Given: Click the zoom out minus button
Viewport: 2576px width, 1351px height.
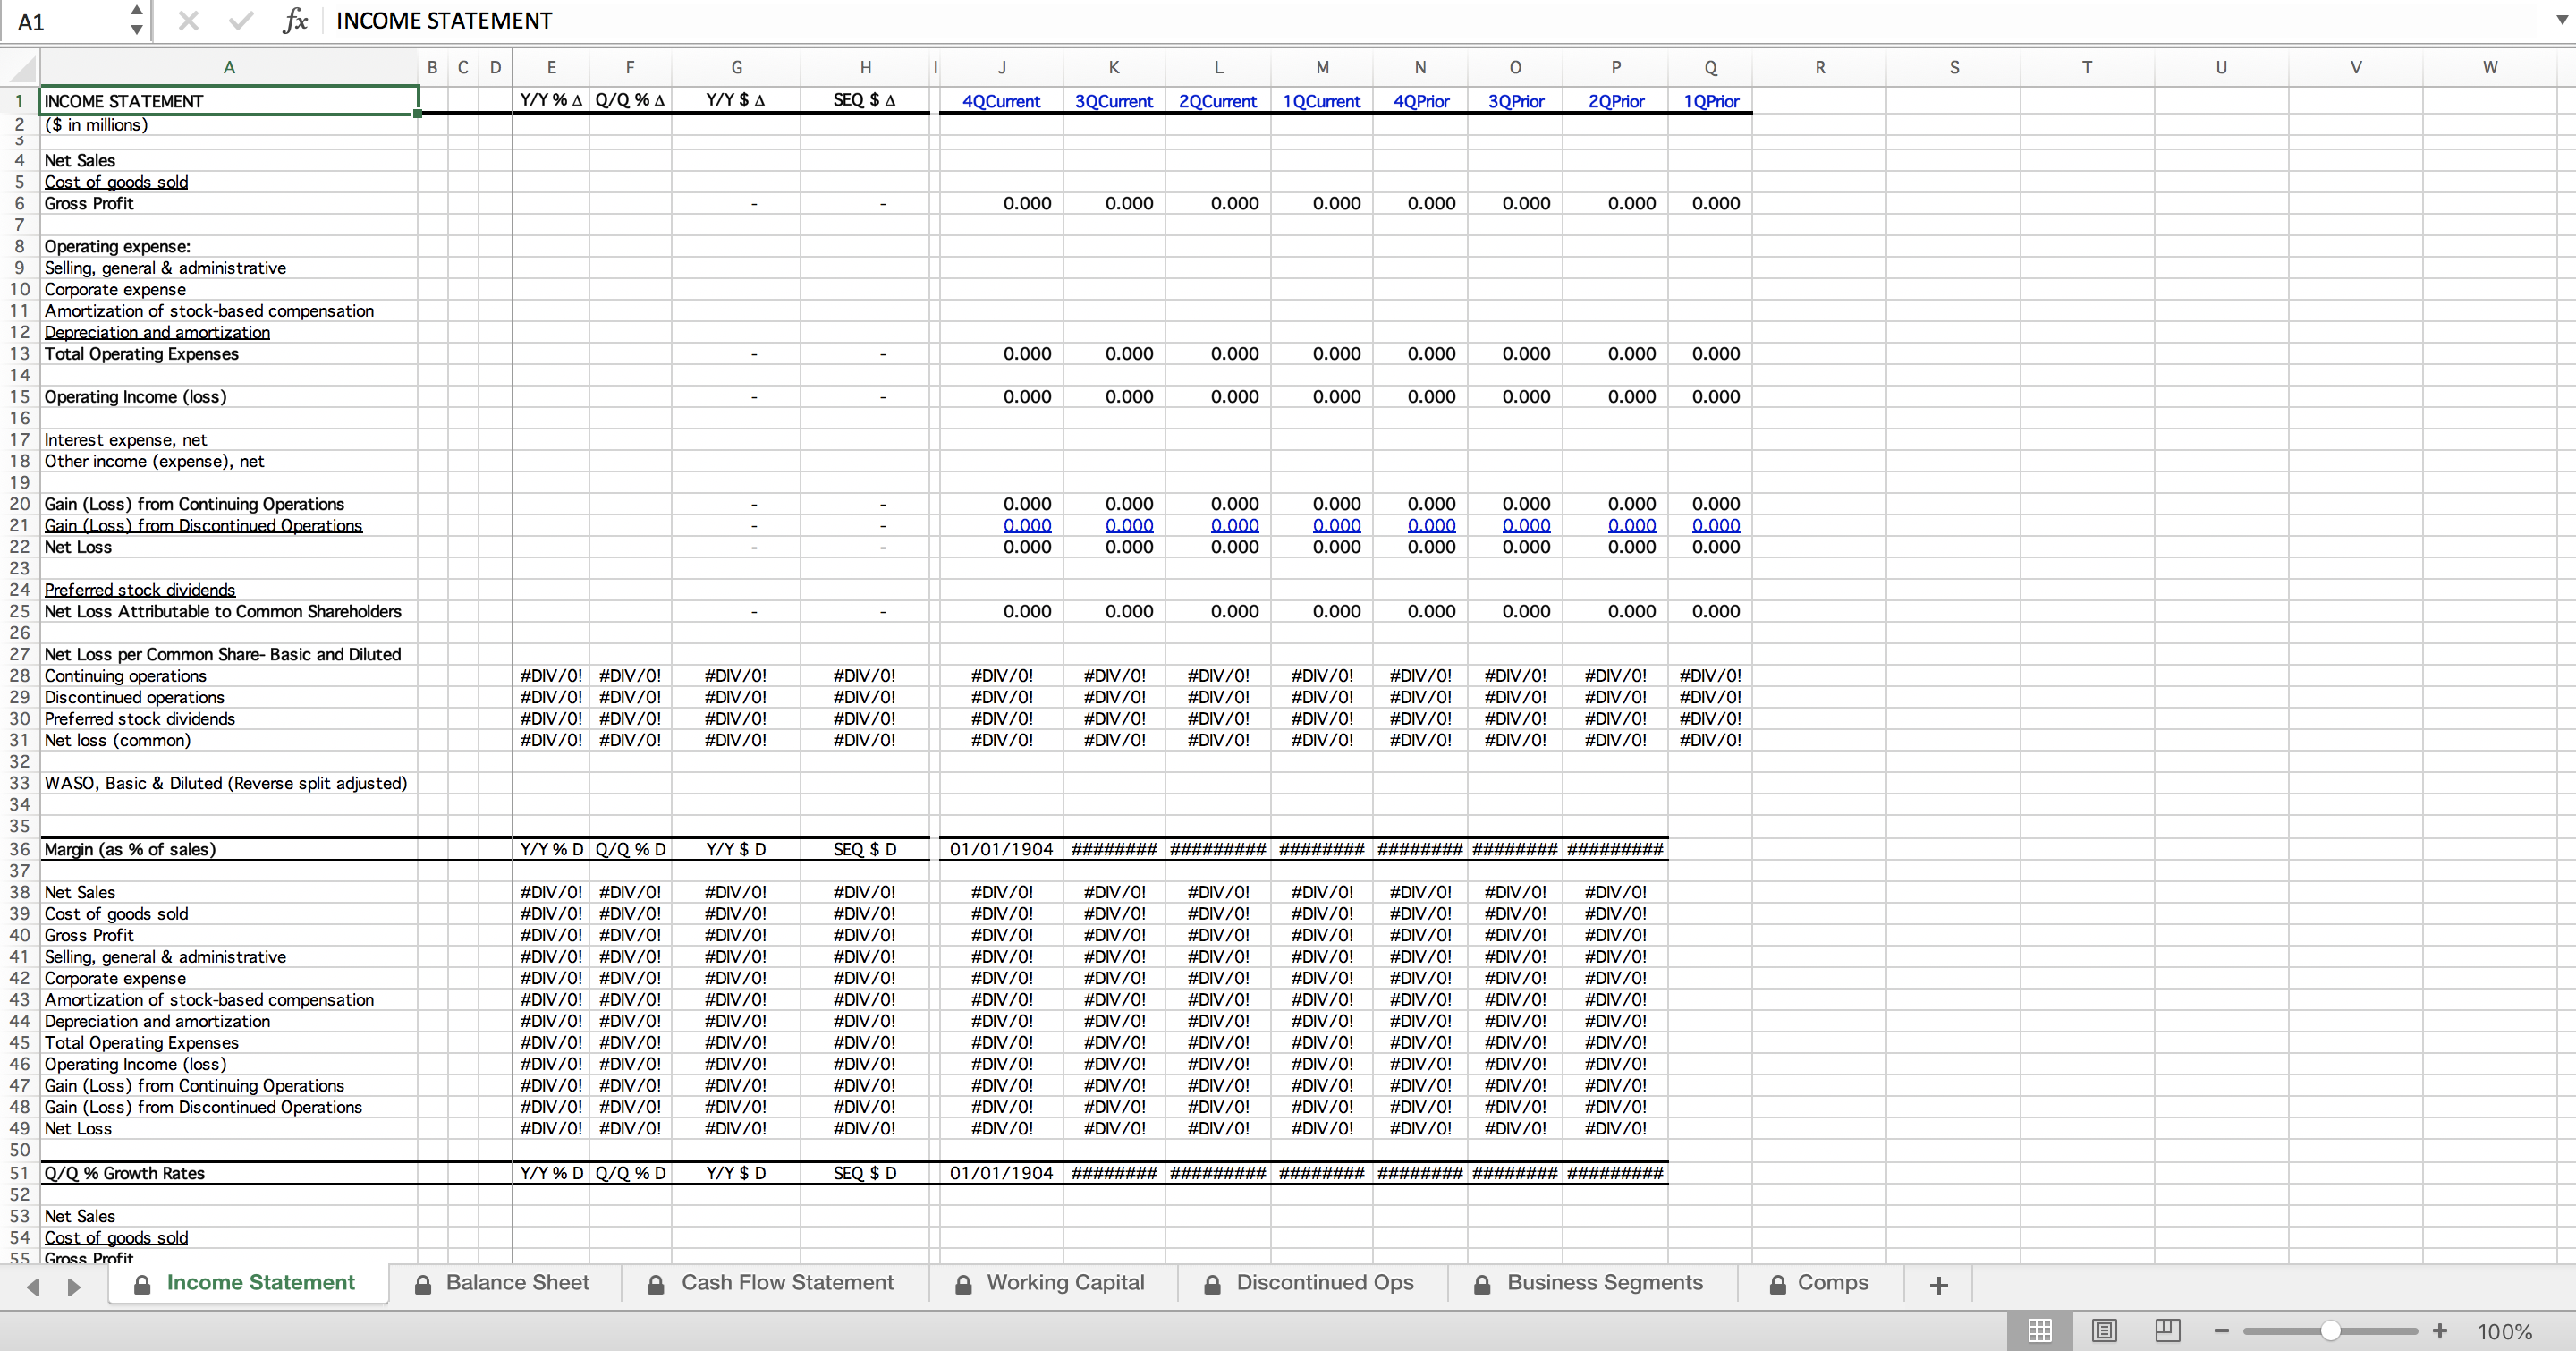Looking at the screenshot, I should point(2221,1331).
